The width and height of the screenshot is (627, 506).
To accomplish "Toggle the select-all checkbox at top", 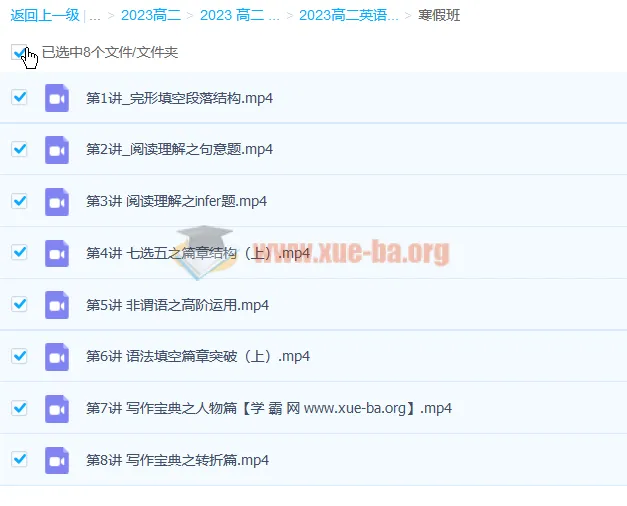I will pyautogui.click(x=19, y=52).
